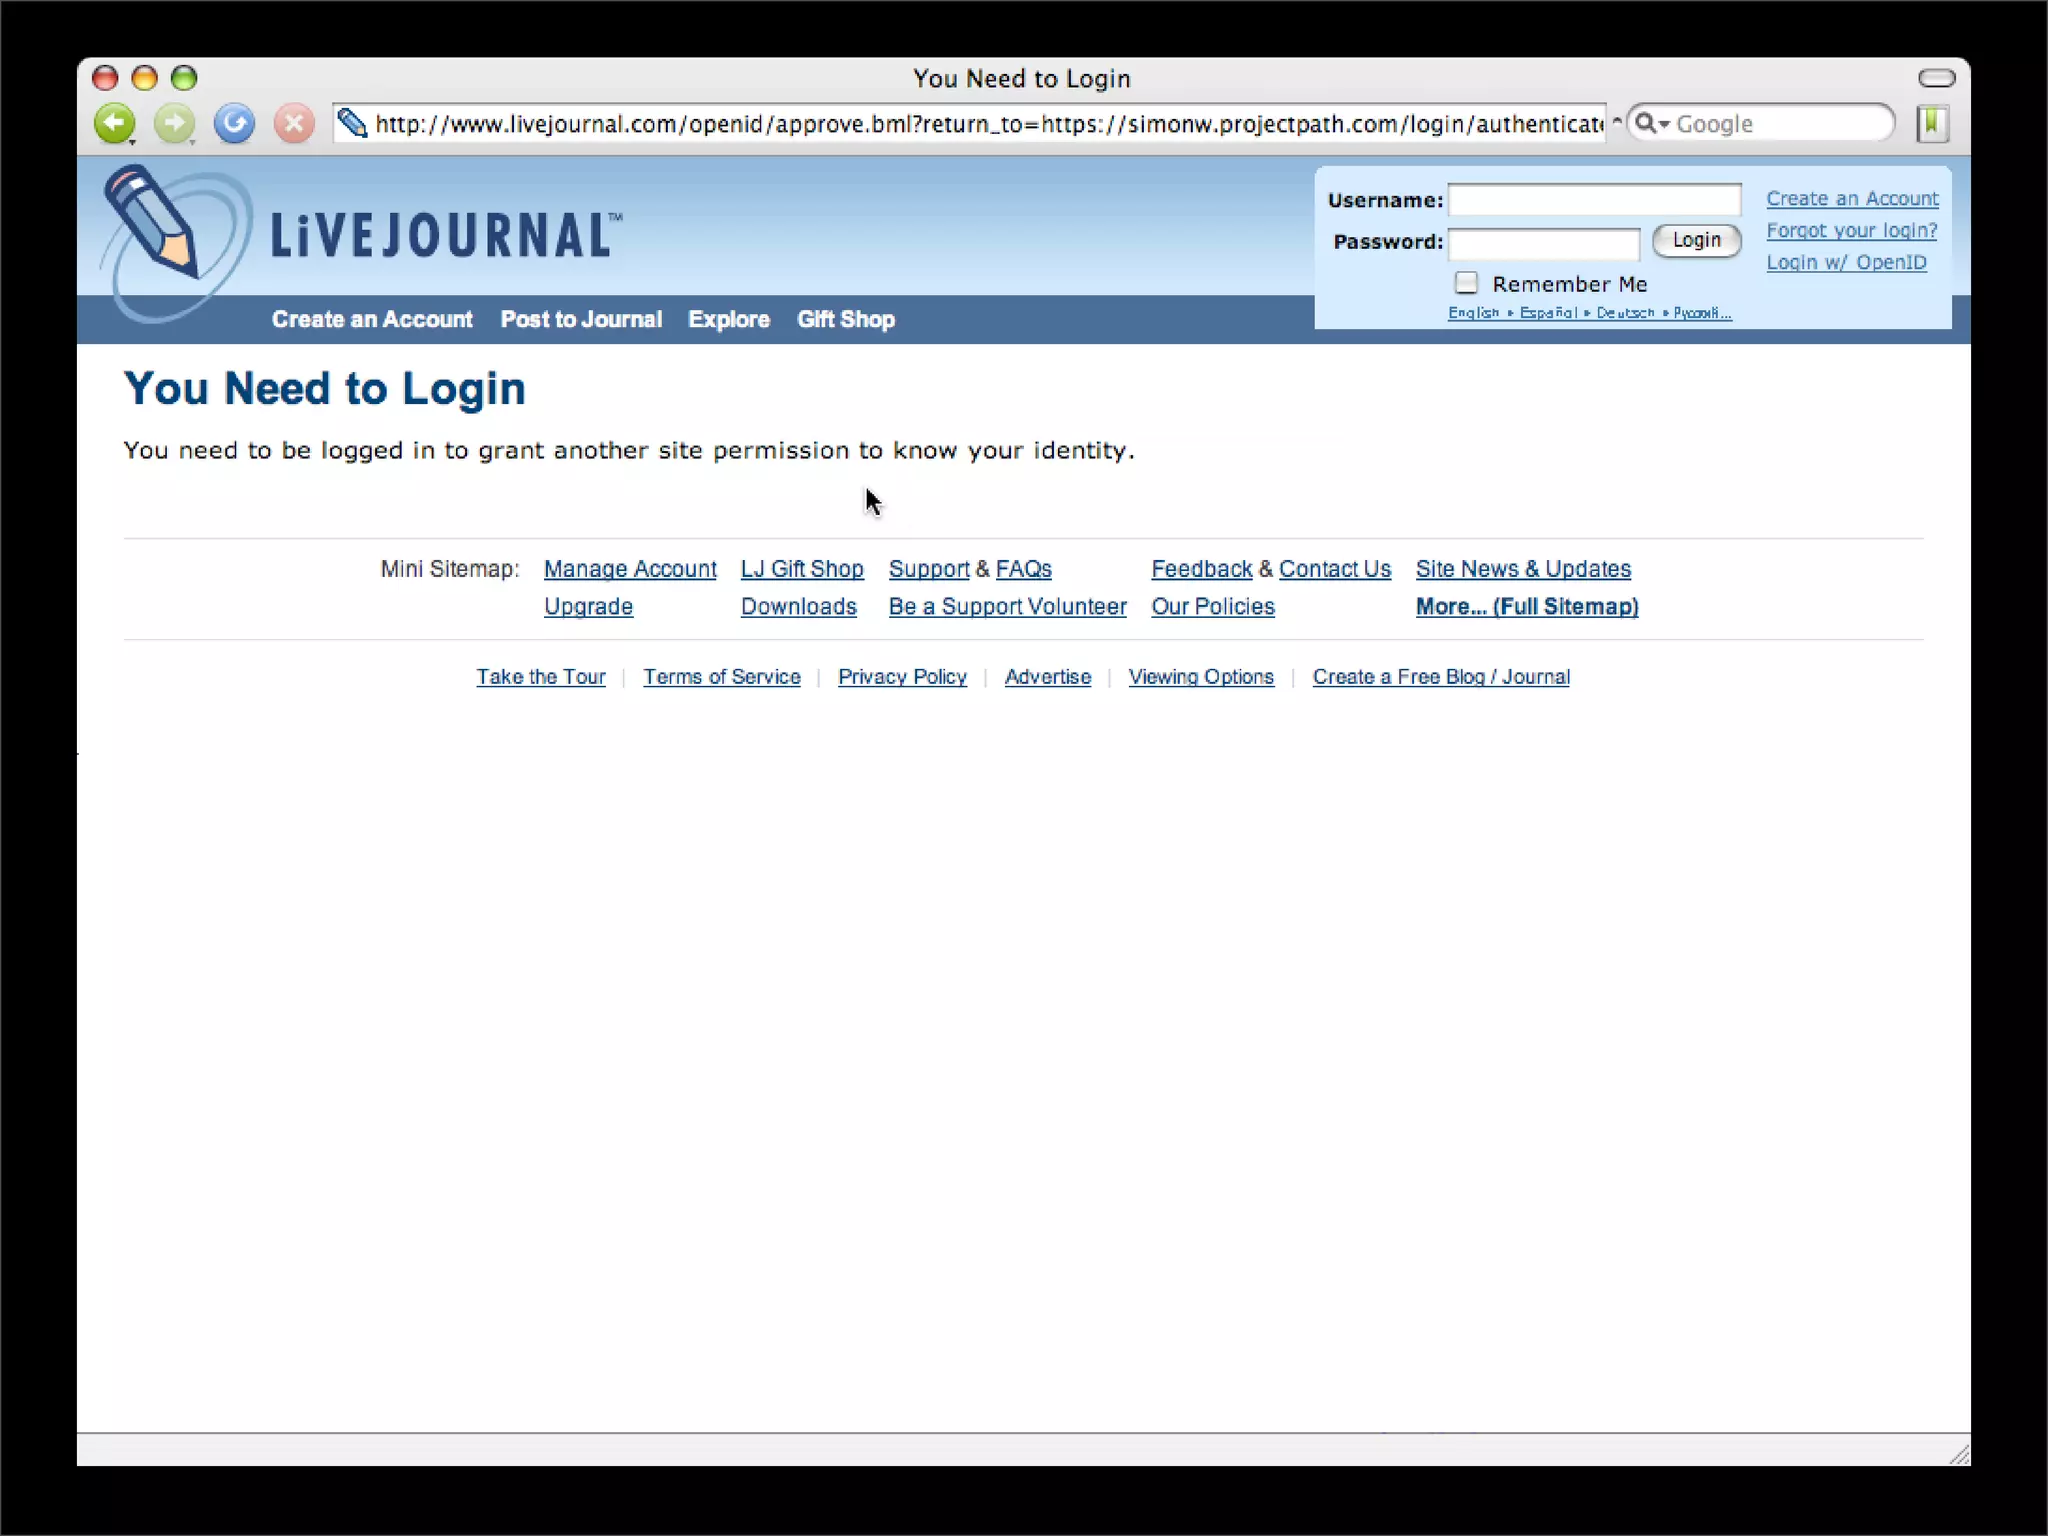Open the bookmarks icon at toolbar right

1932,124
